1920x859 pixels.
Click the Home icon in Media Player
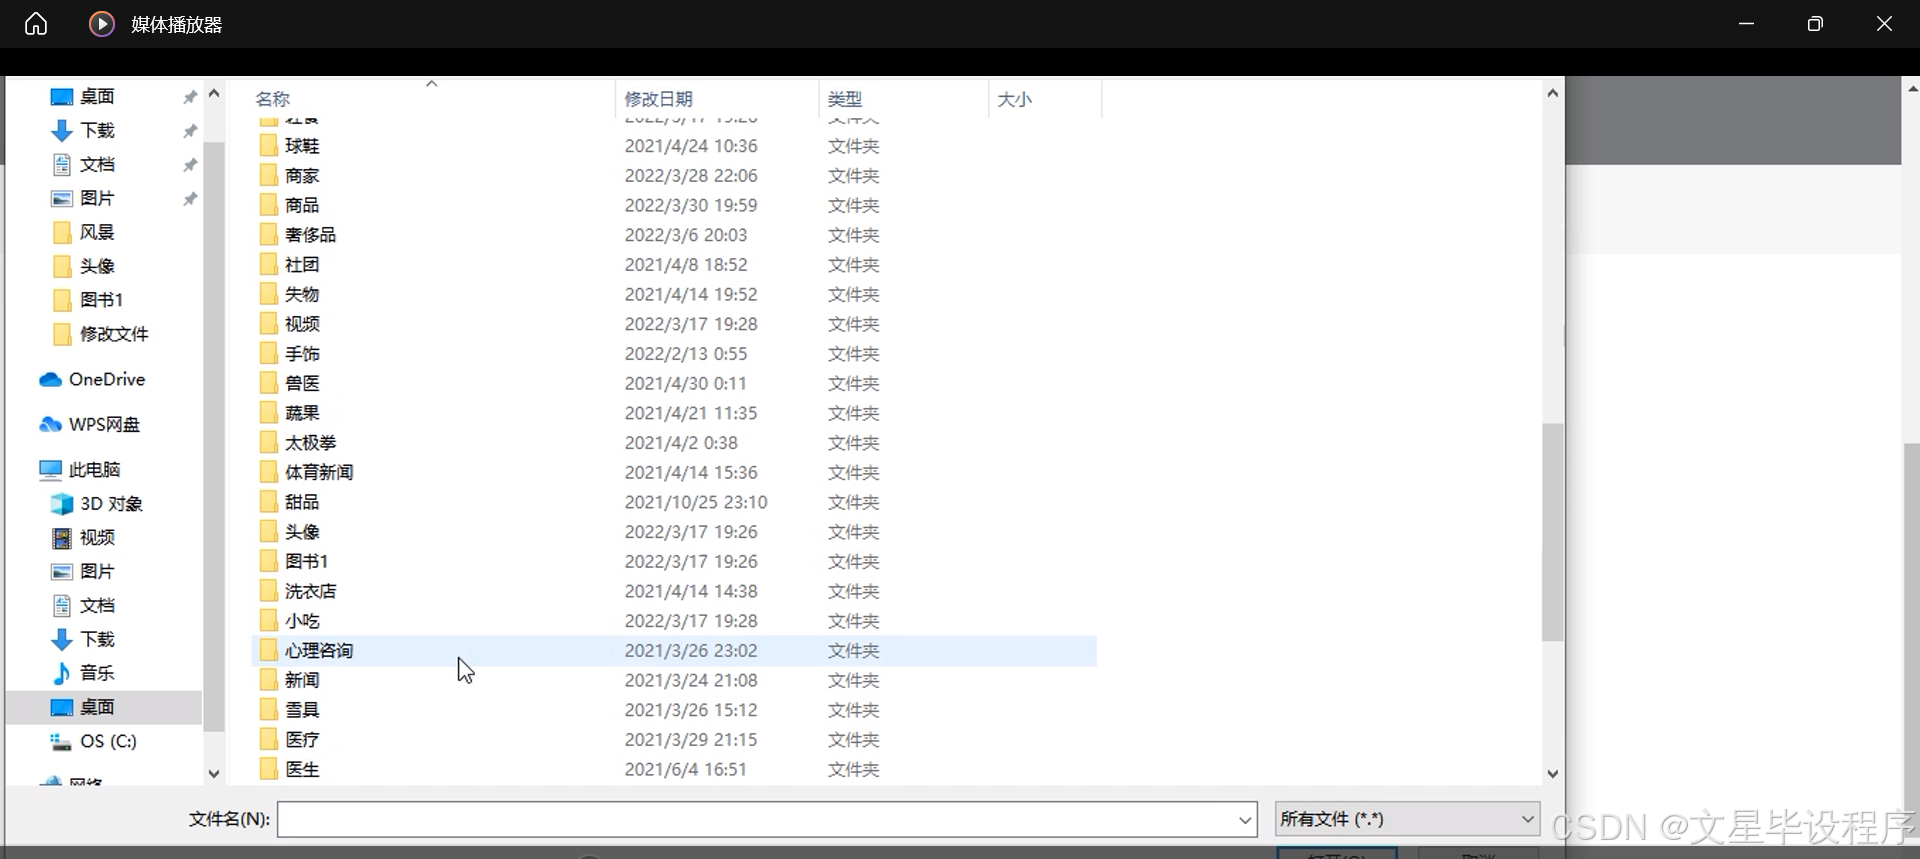36,24
